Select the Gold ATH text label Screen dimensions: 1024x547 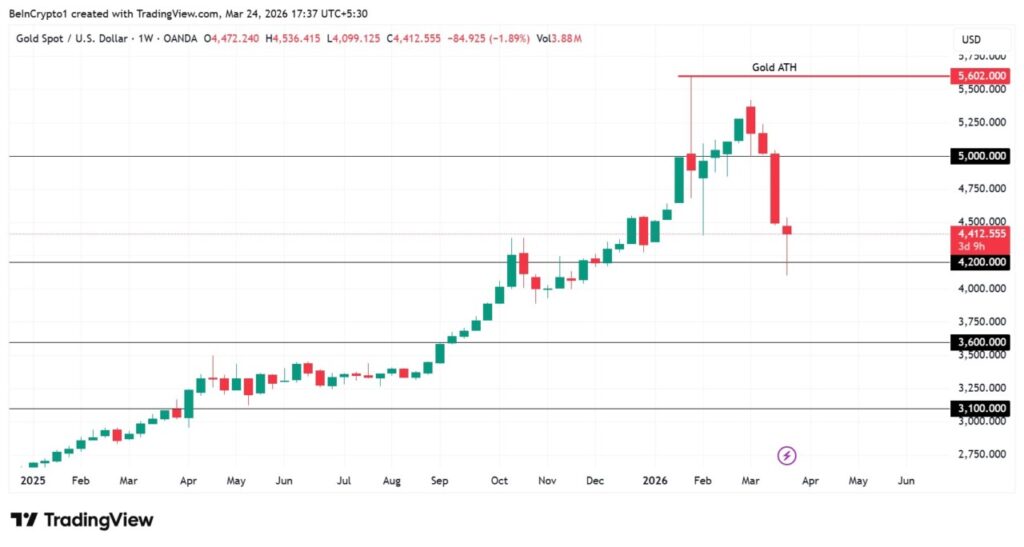point(774,67)
